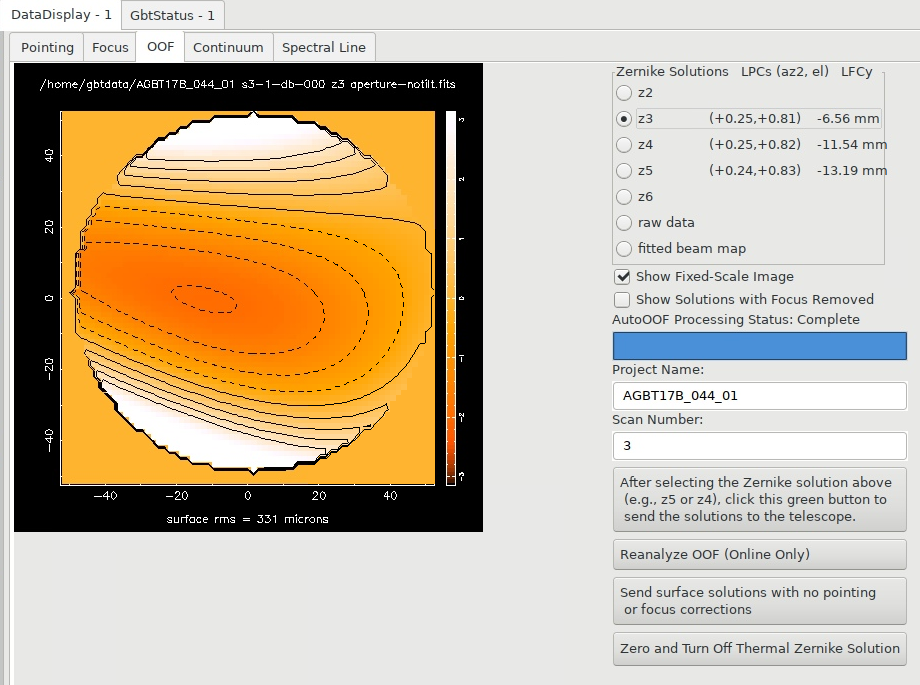This screenshot has height=685, width=920.
Task: Click the z4 LPCs value (+0.25,+0.82)
Action: 755,144
